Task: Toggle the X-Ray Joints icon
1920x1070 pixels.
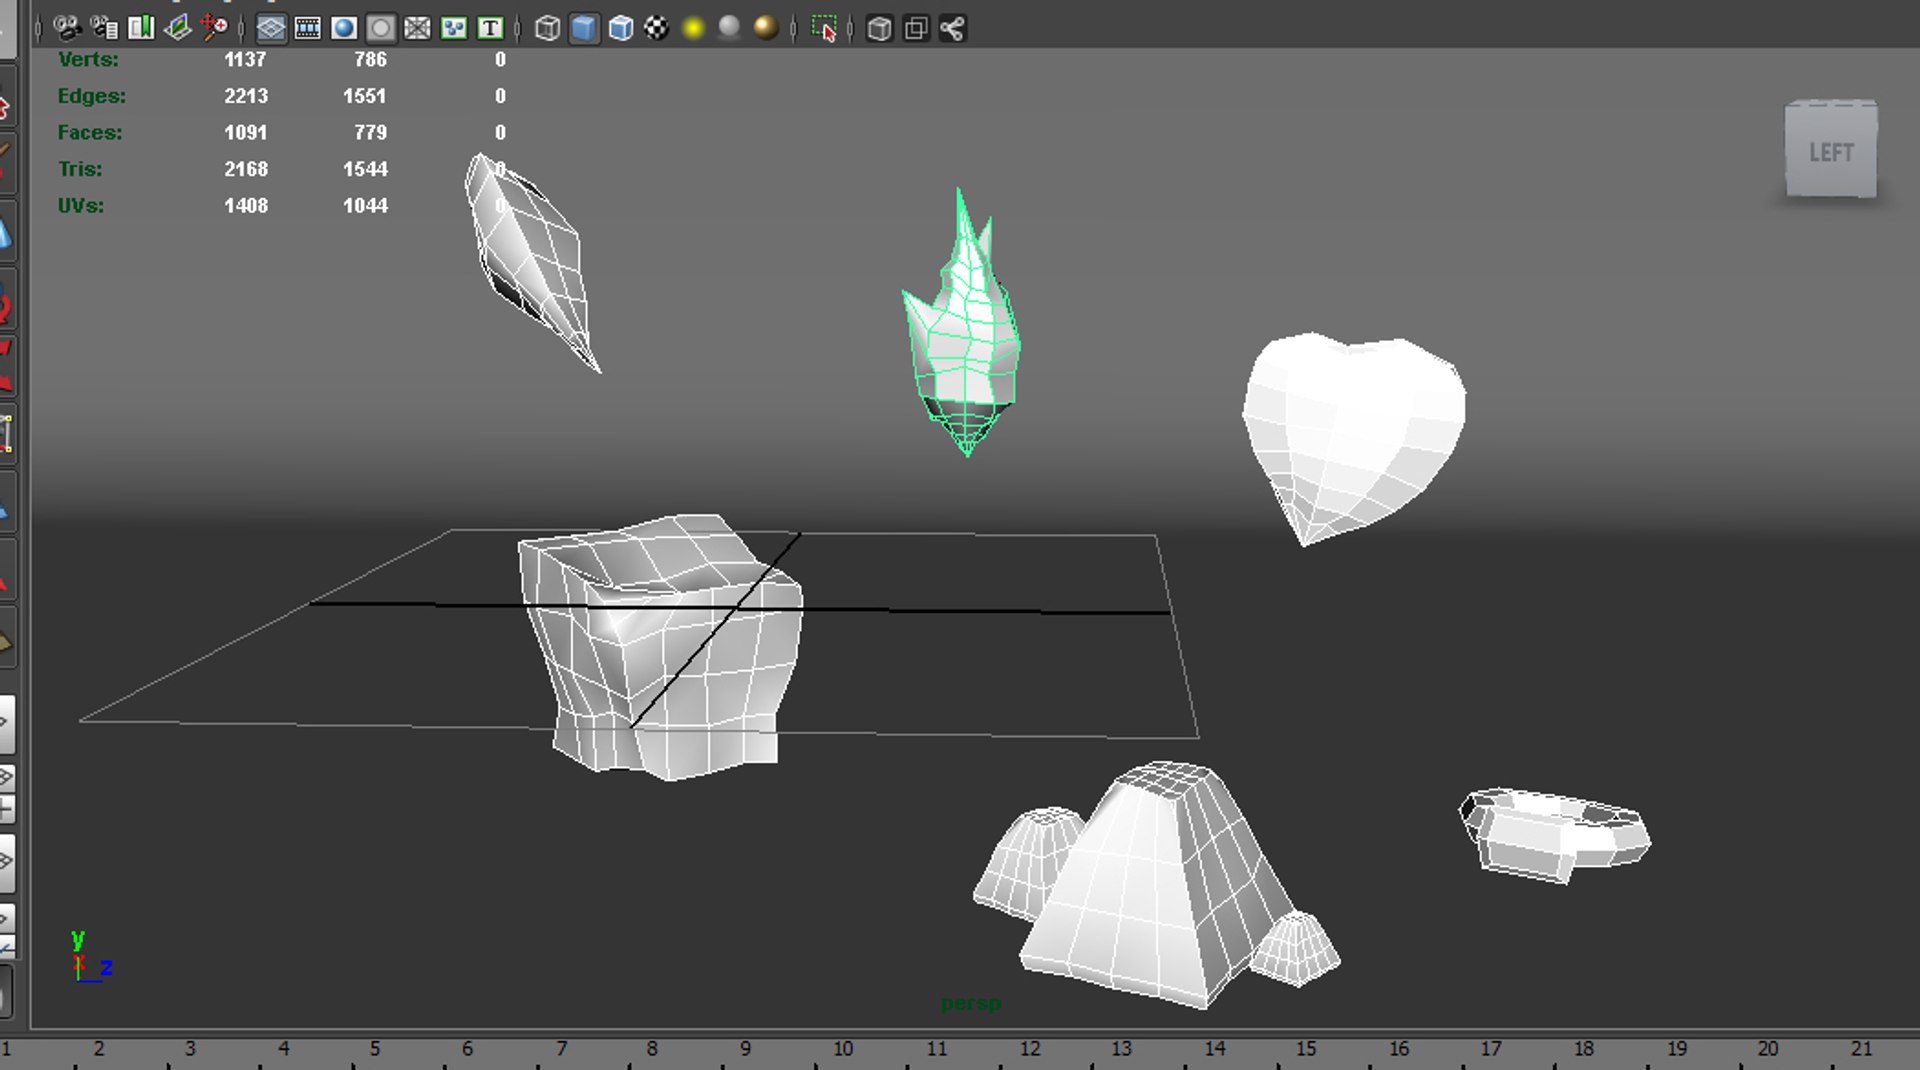Action: 952,28
